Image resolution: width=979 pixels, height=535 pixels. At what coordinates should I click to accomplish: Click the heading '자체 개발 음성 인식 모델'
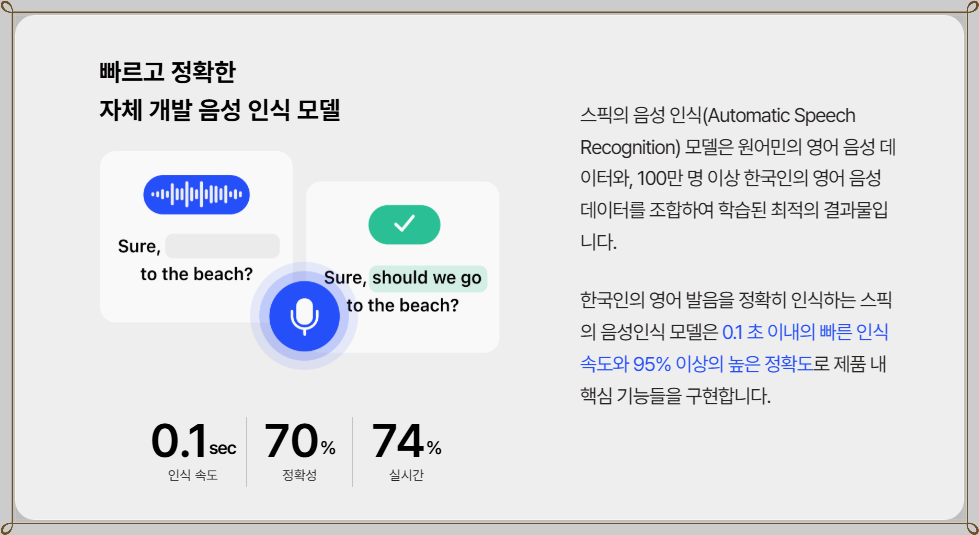point(220,110)
